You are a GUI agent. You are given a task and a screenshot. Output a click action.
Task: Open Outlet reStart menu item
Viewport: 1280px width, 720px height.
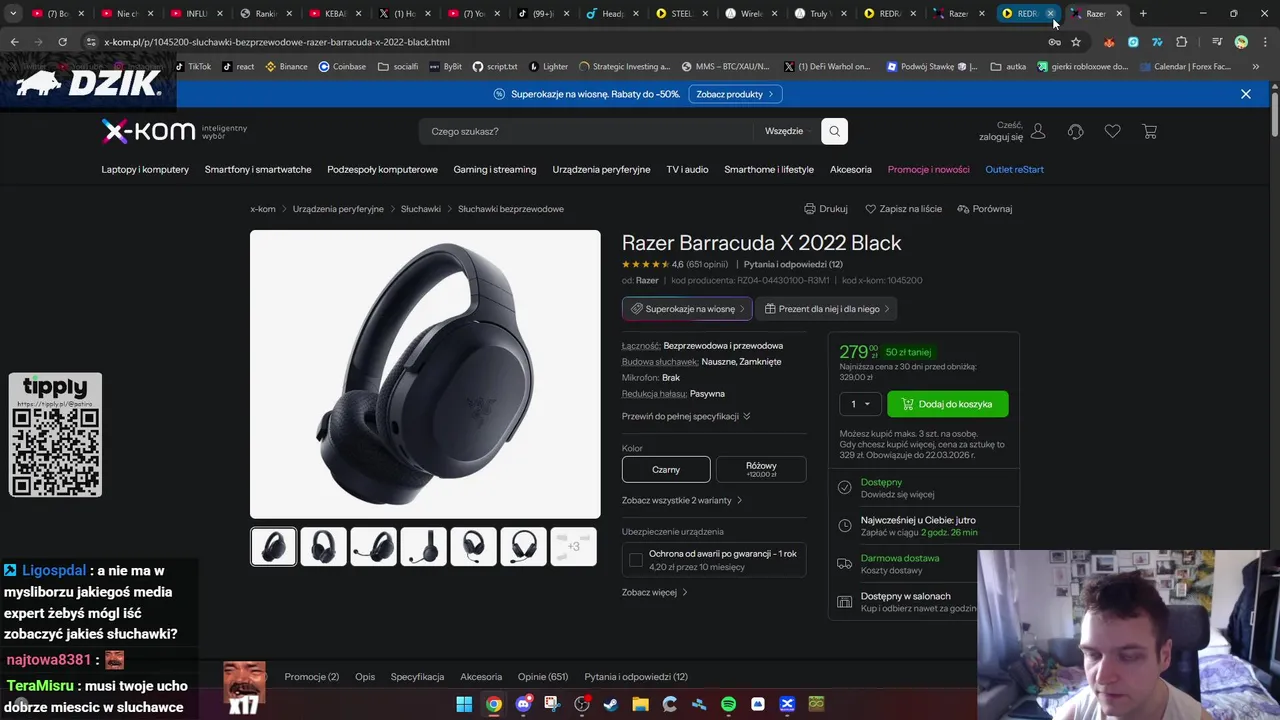[1014, 169]
